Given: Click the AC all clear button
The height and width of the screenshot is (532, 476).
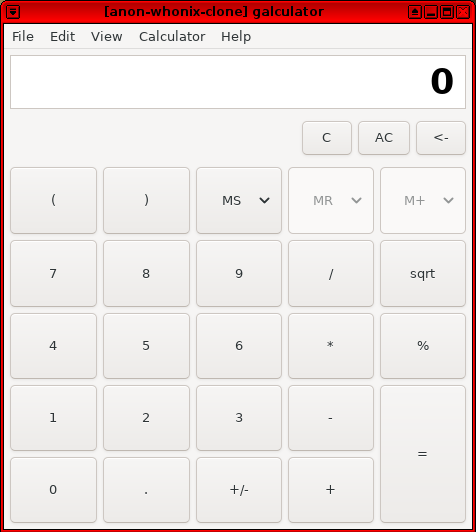Looking at the screenshot, I should pyautogui.click(x=384, y=138).
